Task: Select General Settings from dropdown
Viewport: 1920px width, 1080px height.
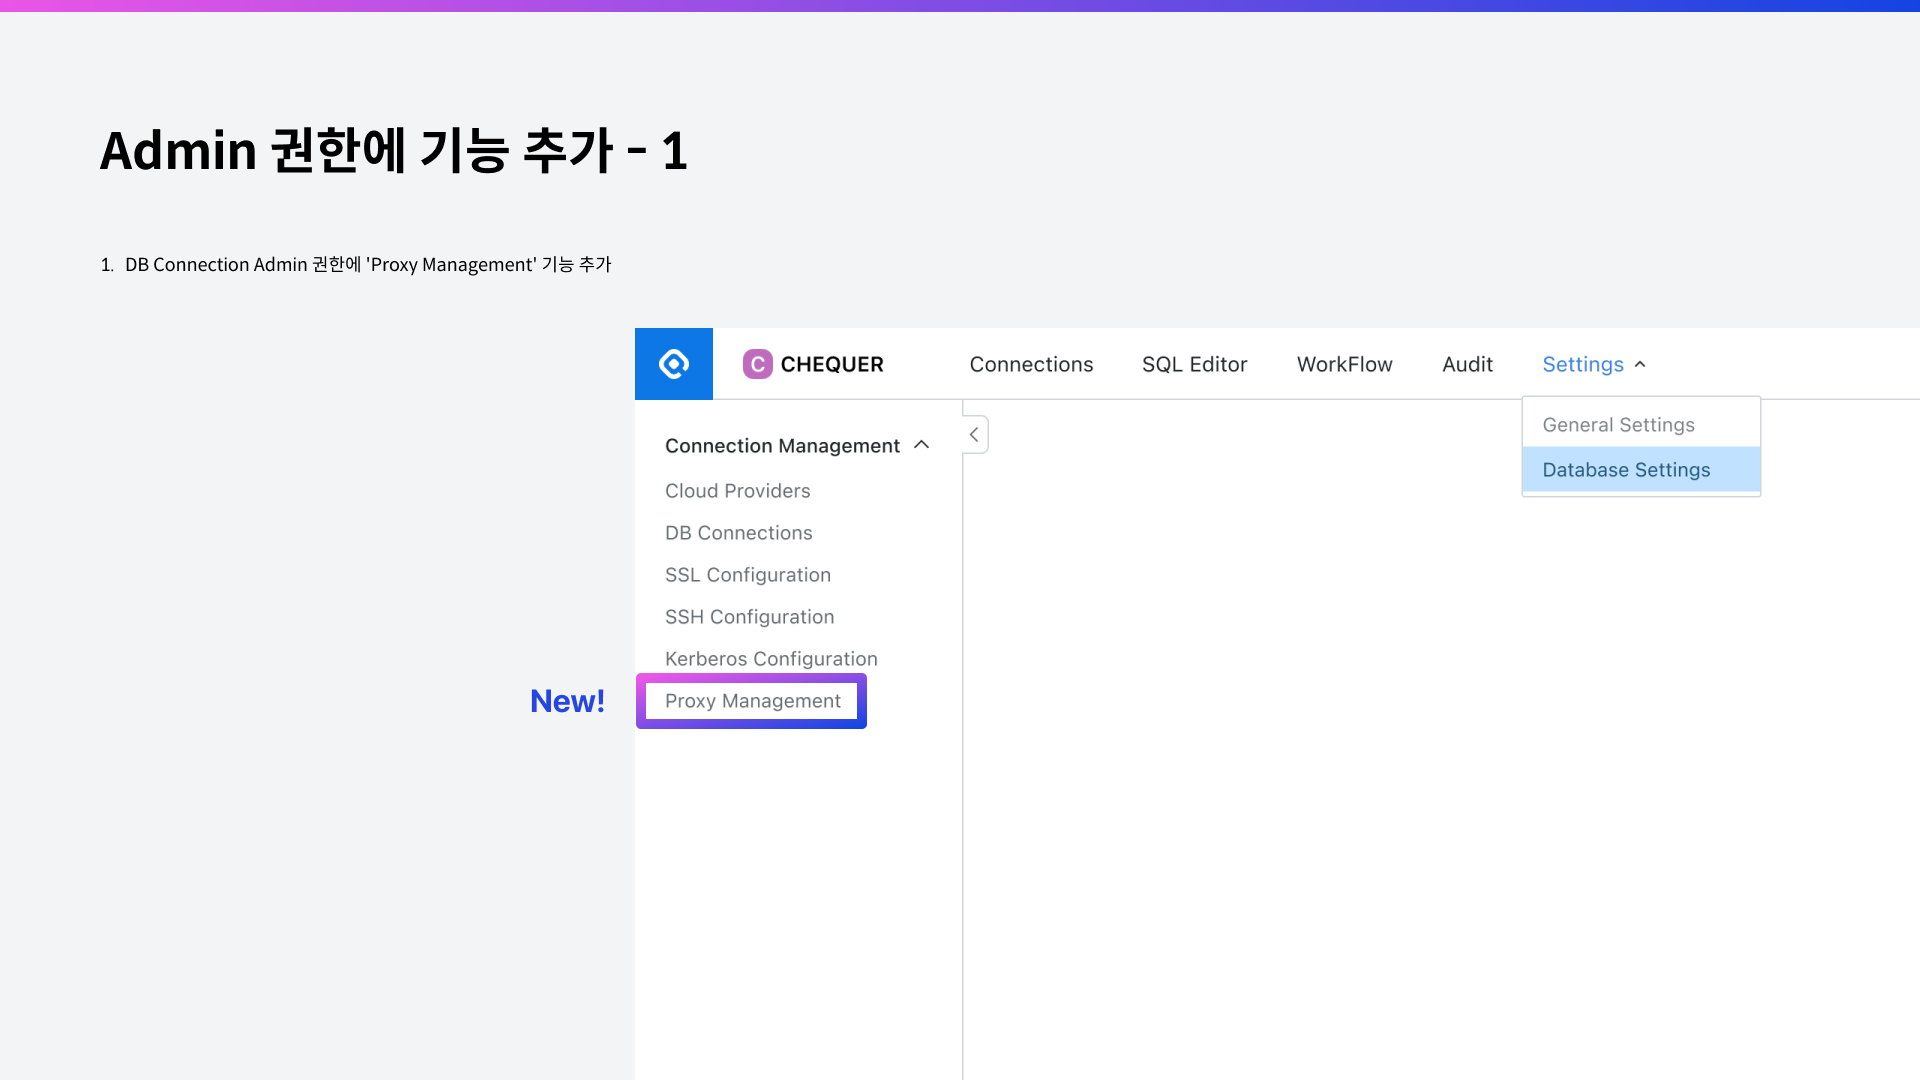Action: (1618, 425)
